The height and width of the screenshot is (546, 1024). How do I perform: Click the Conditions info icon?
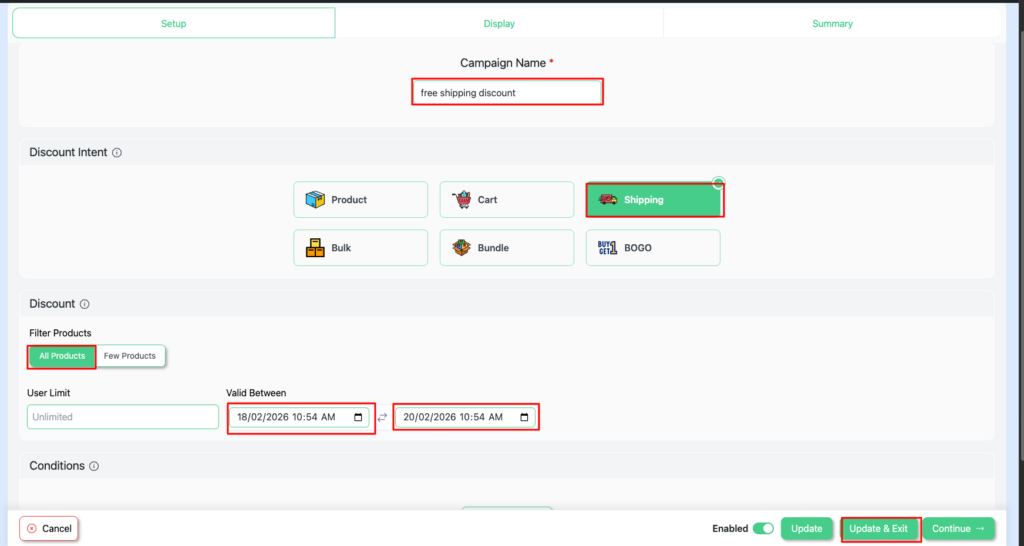pyautogui.click(x=94, y=466)
